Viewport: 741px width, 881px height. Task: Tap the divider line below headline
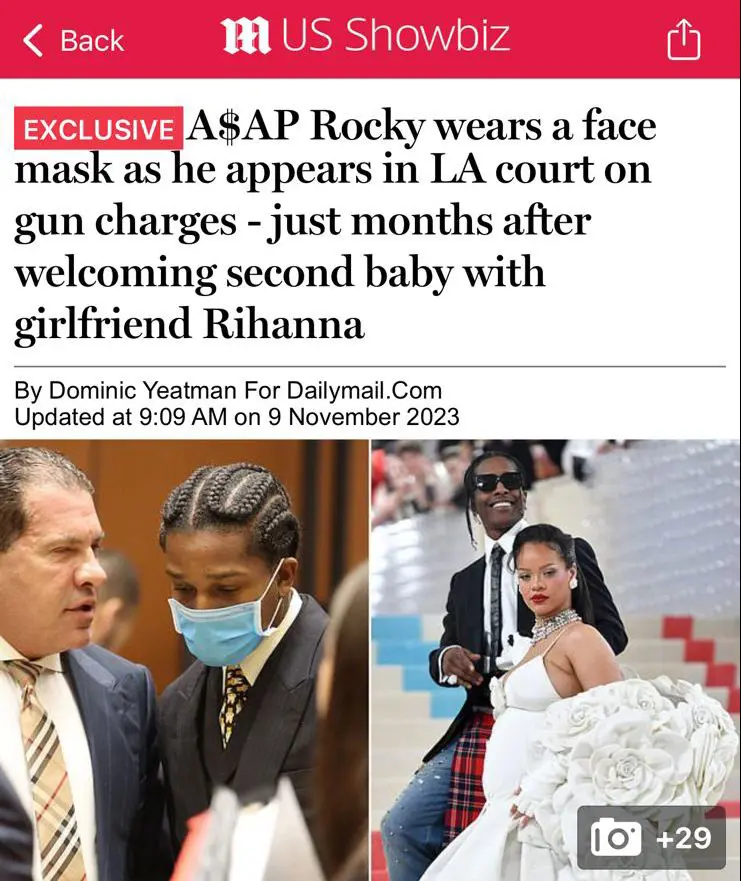370,366
